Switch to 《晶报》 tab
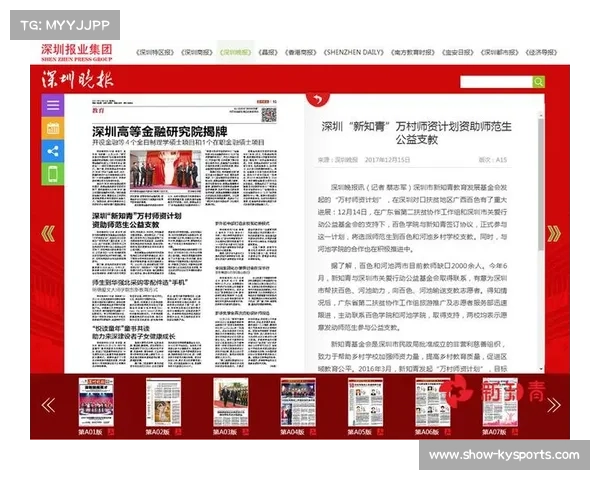The image size is (600, 480). [268, 52]
